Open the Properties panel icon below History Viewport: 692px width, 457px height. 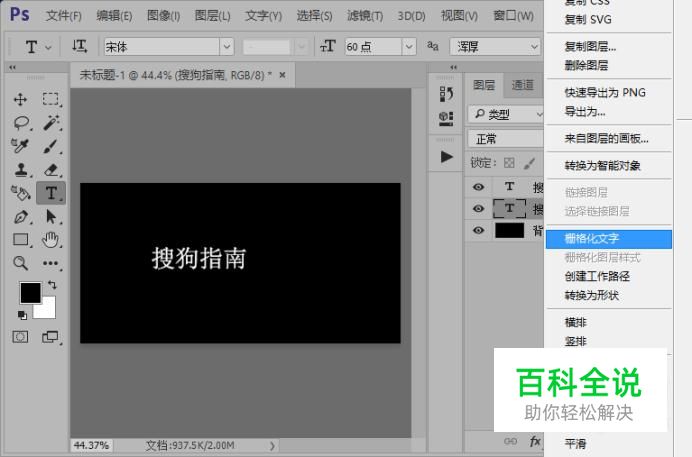tap(446, 118)
